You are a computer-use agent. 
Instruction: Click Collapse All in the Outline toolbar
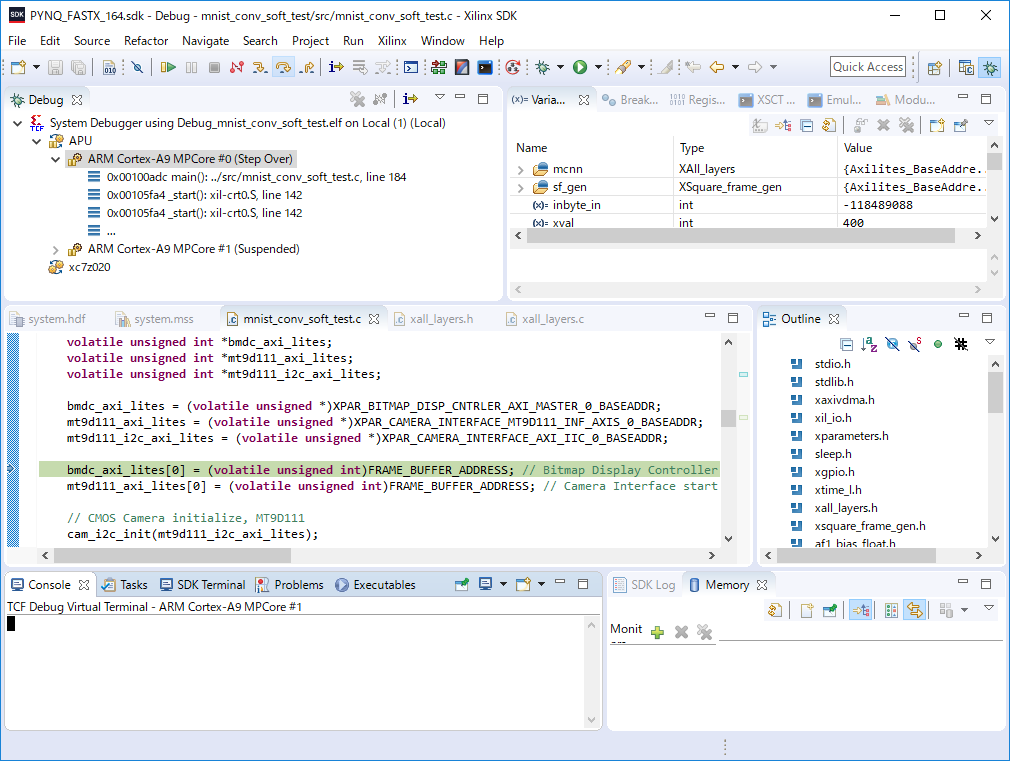click(x=846, y=345)
